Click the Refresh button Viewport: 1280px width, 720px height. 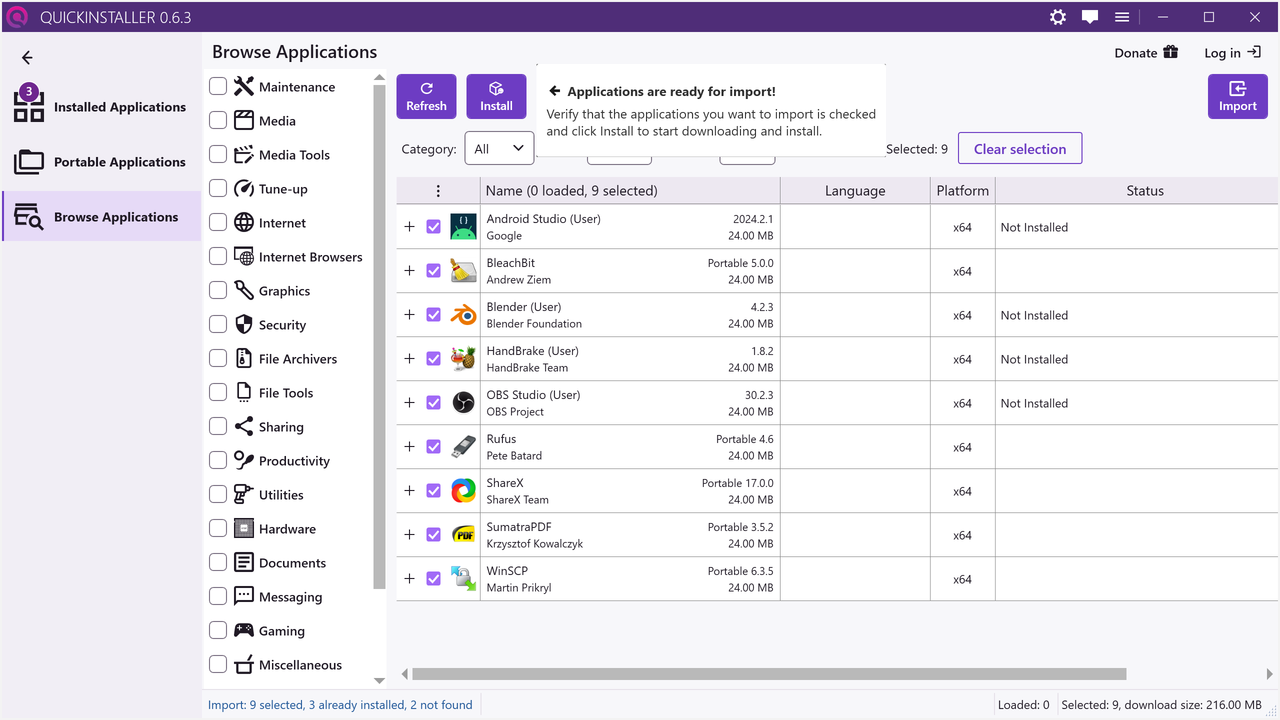pos(426,96)
